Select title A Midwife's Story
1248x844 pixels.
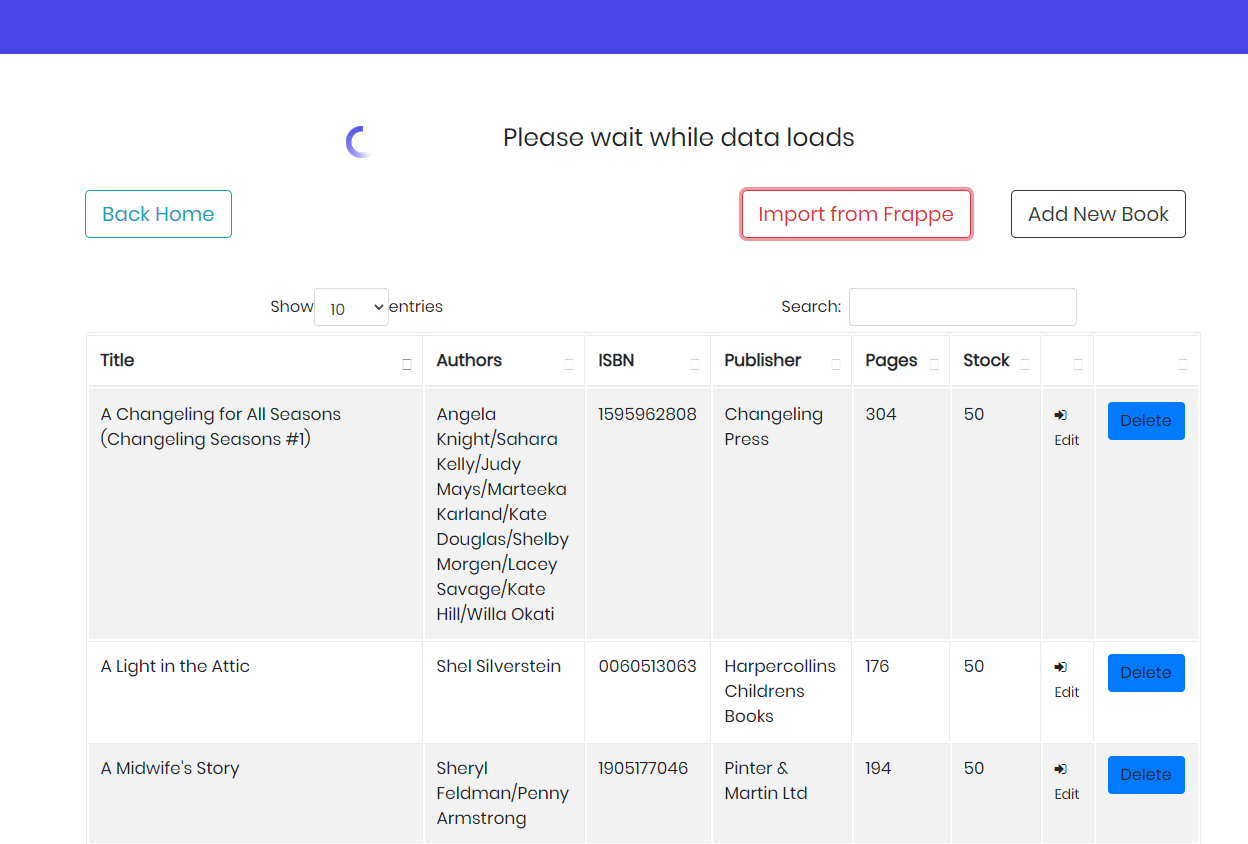pyautogui.click(x=170, y=769)
